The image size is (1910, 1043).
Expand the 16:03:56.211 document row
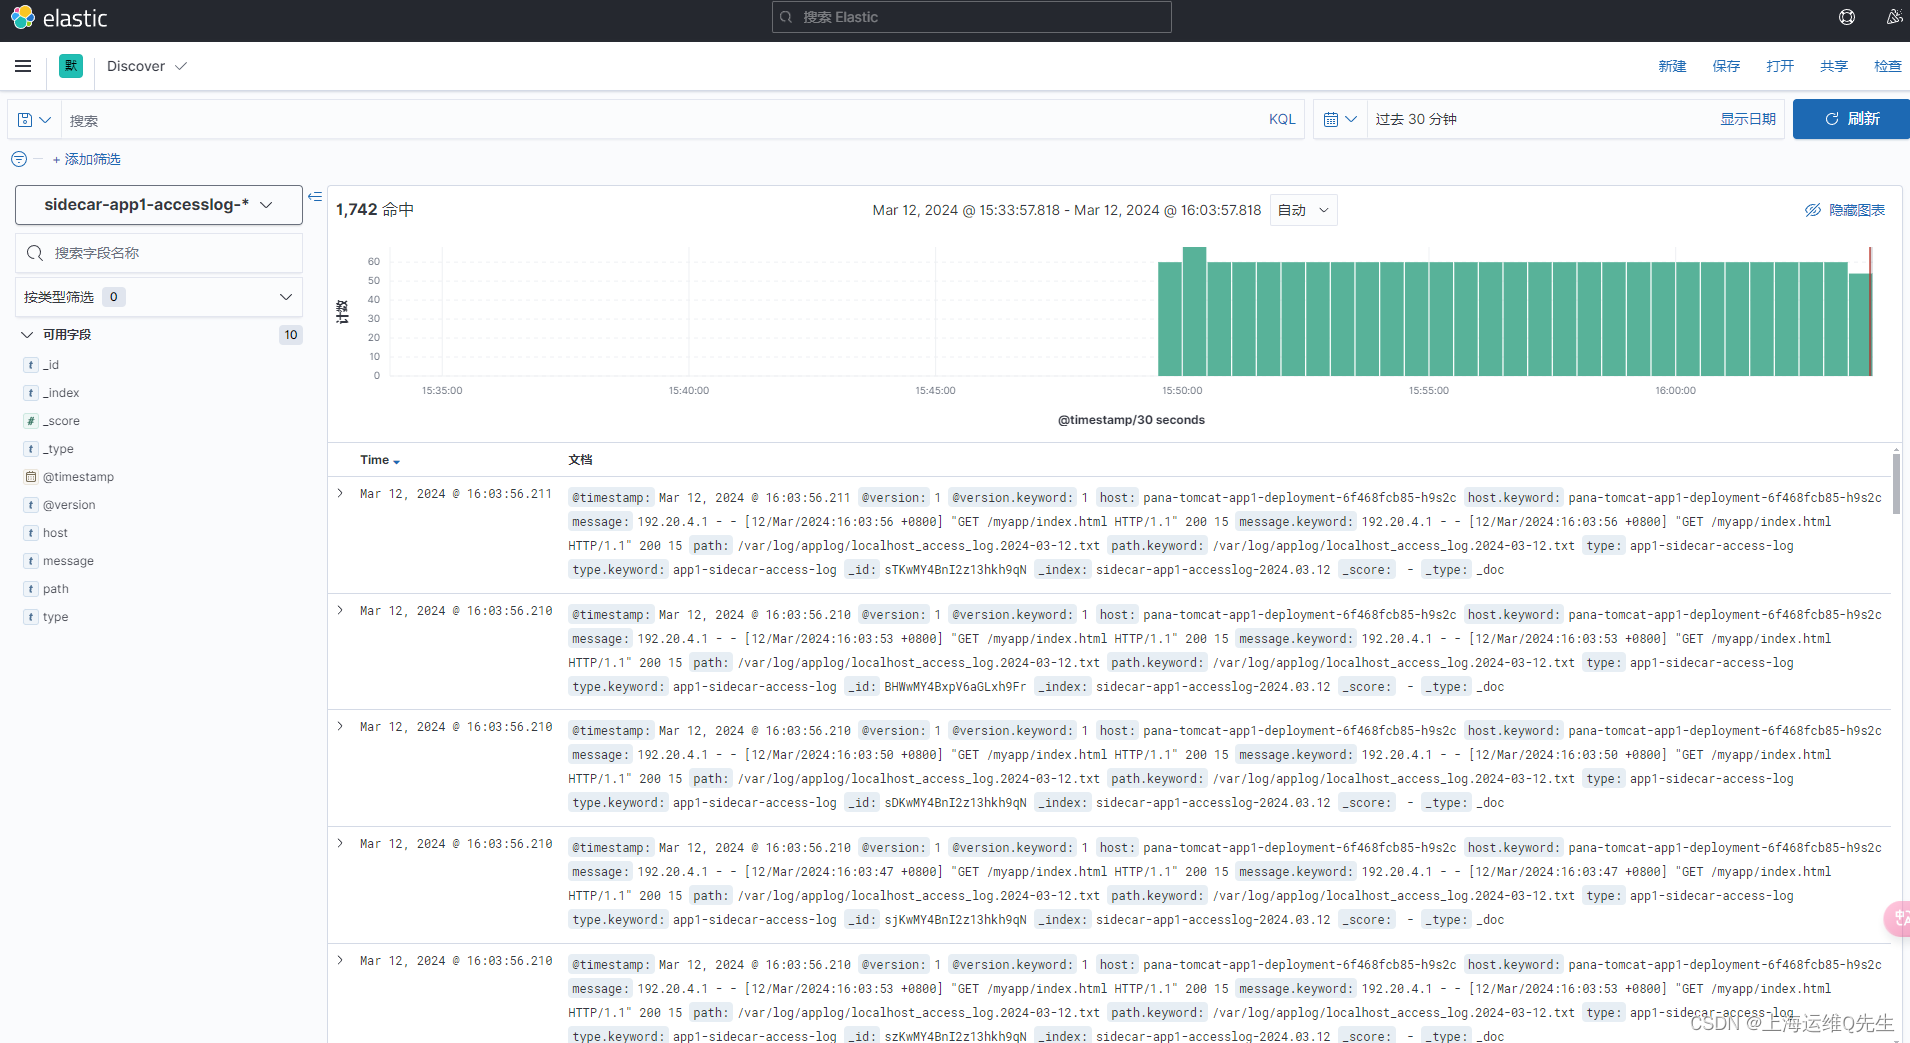coord(340,494)
